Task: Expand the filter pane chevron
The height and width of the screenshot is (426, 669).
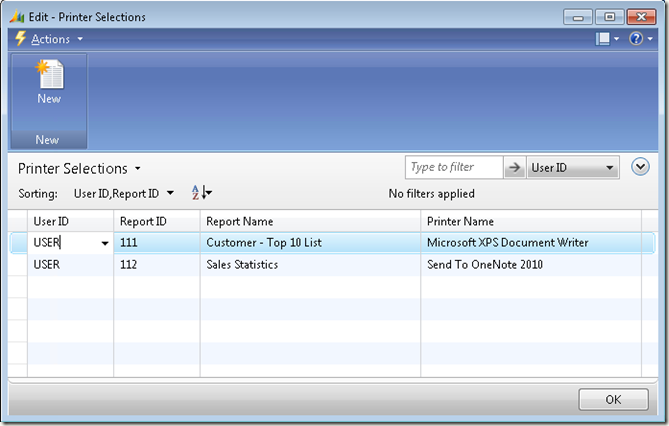Action: coord(642,168)
